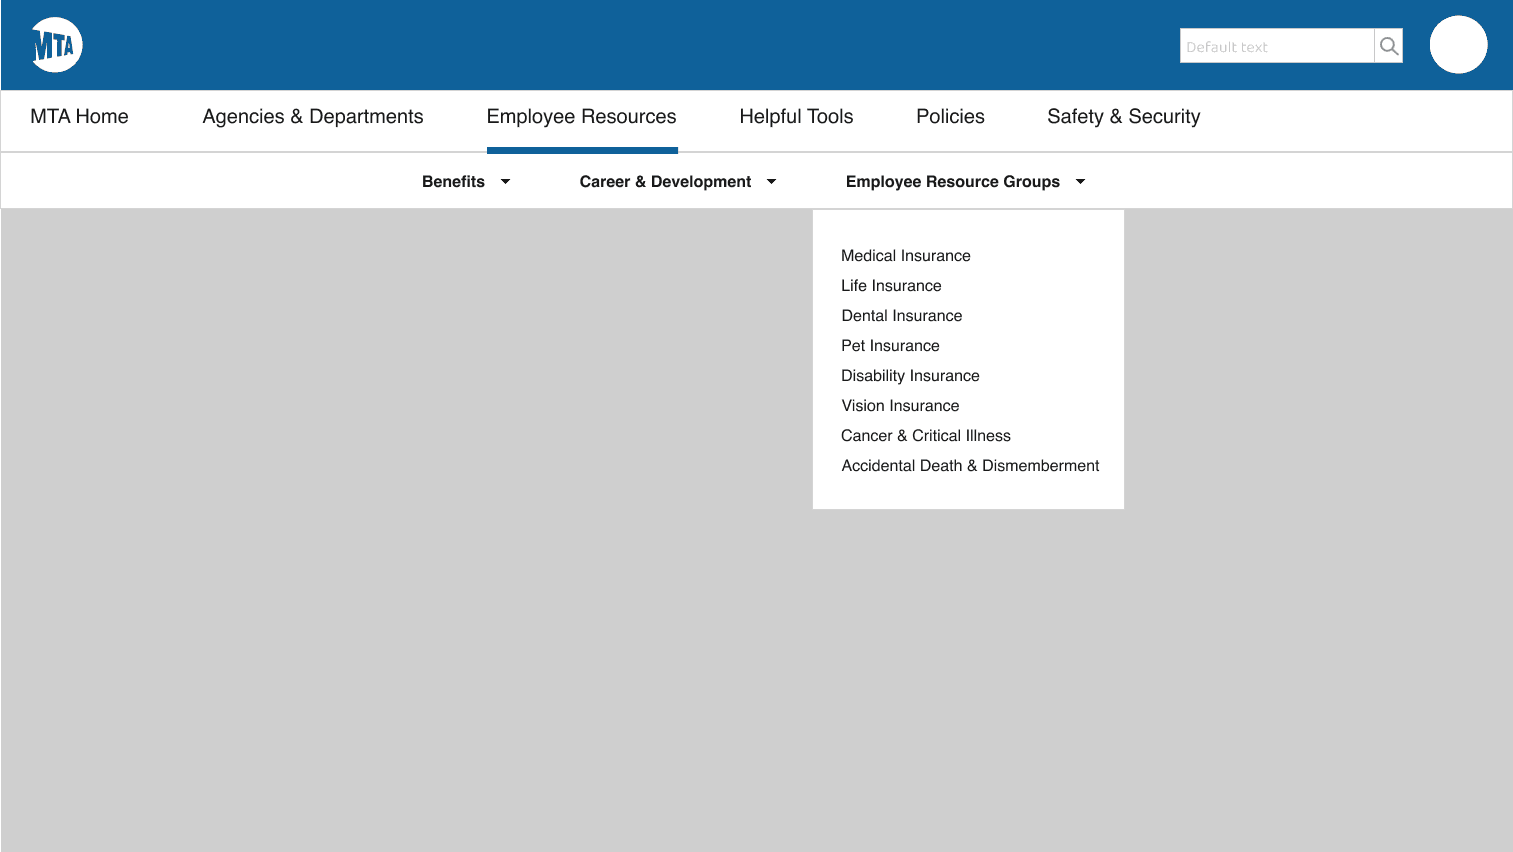Screen dimensions: 1513x852
Task: Select the Employee Resources tab
Action: [x=581, y=116]
